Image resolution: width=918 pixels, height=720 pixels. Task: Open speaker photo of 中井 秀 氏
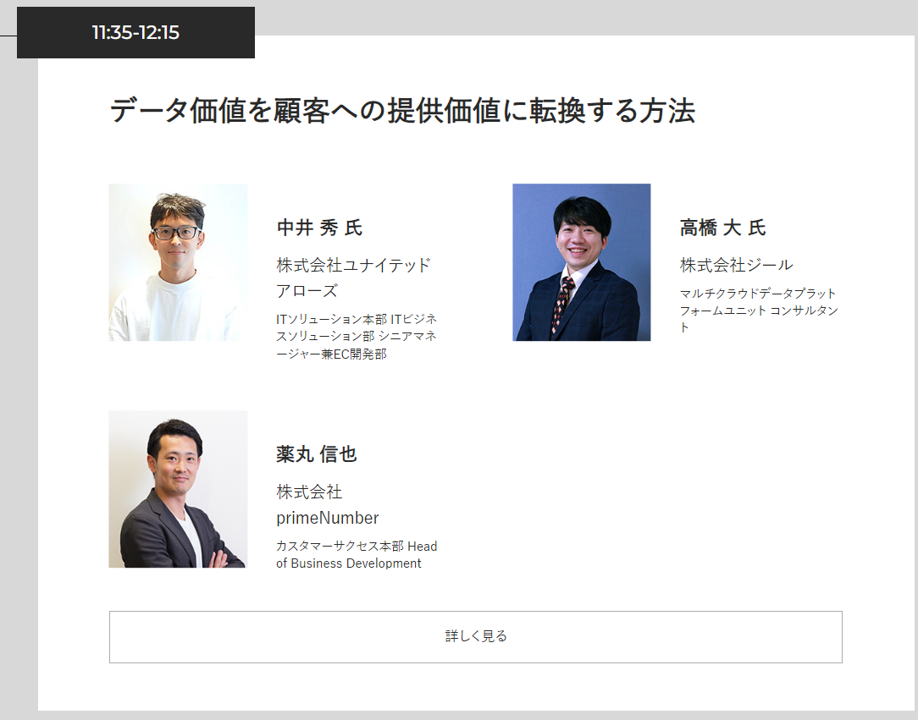tap(178, 262)
